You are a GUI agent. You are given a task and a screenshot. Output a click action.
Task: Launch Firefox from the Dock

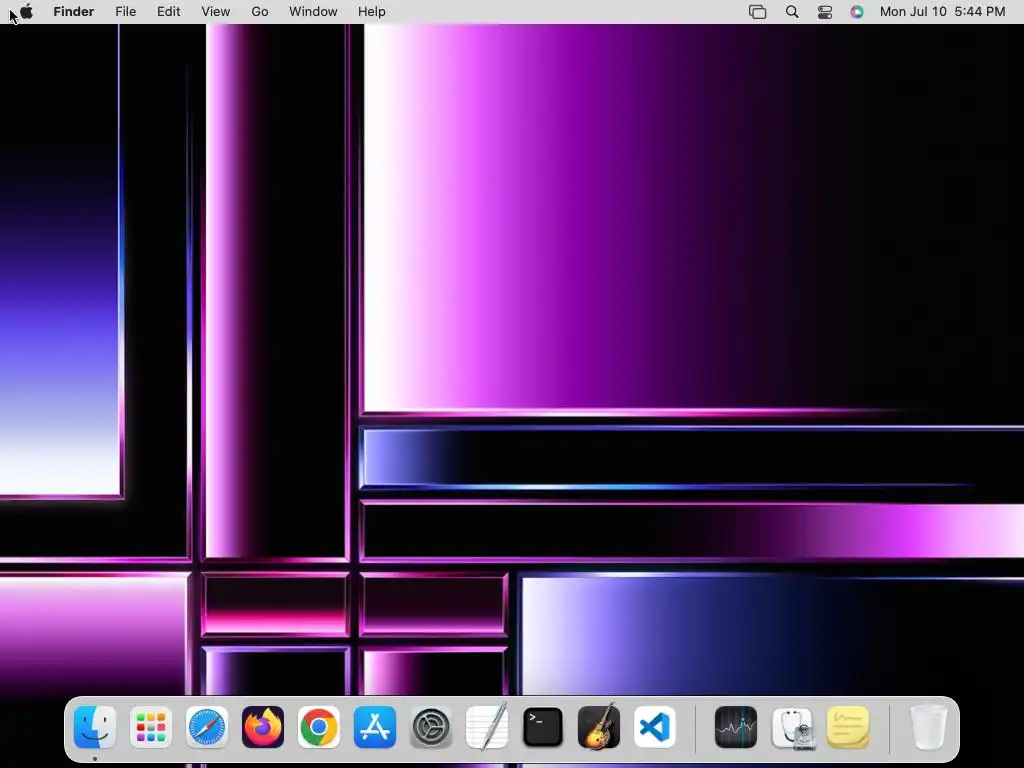(x=263, y=727)
